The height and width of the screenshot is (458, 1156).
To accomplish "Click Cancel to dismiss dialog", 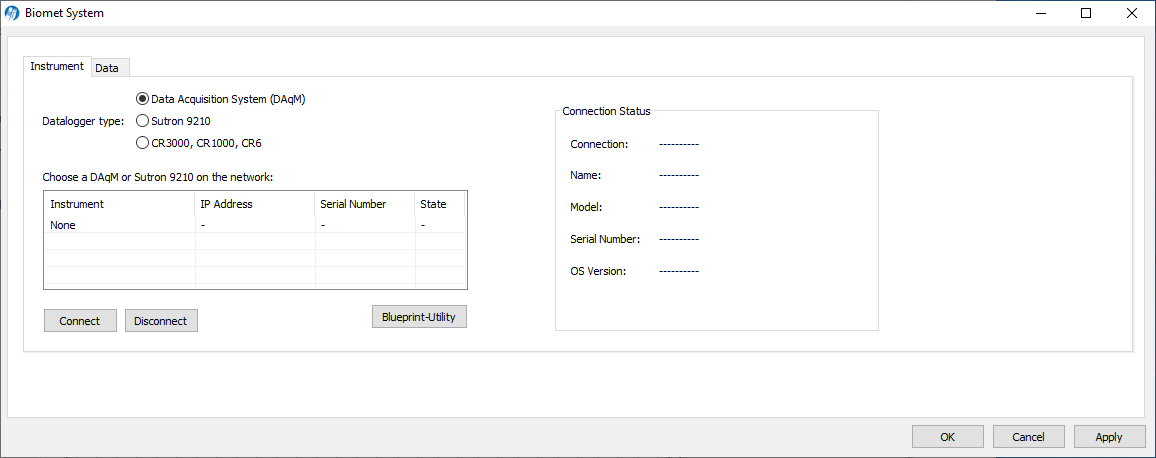I will pos(1028,437).
